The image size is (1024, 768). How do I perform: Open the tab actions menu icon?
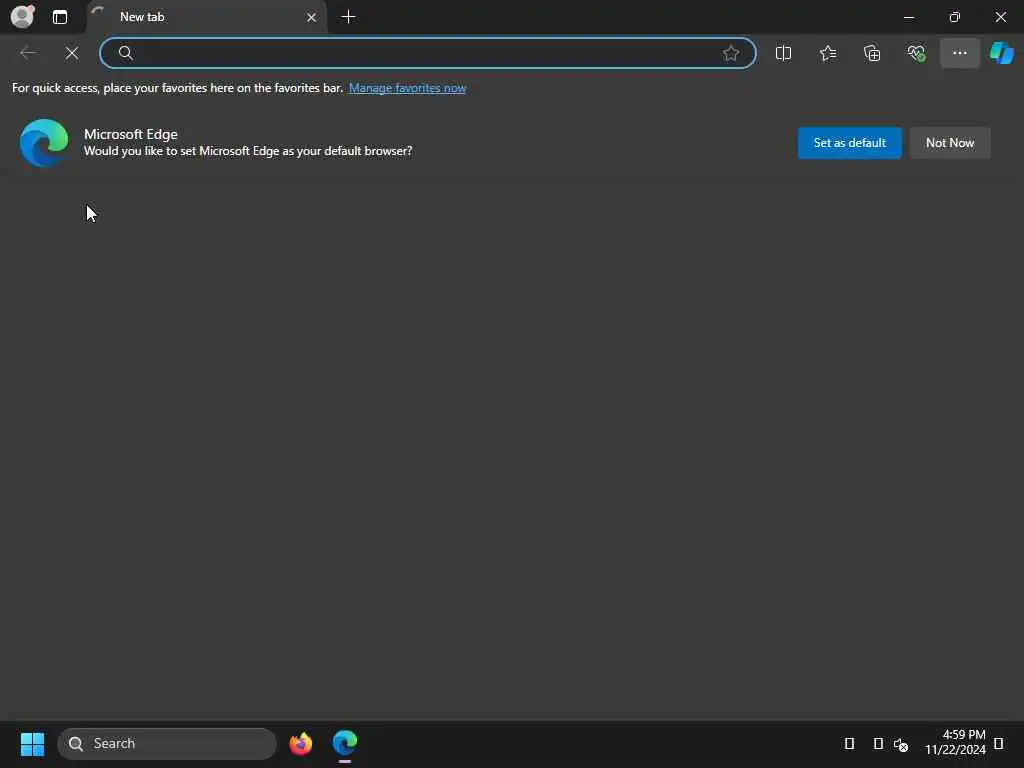(x=59, y=17)
